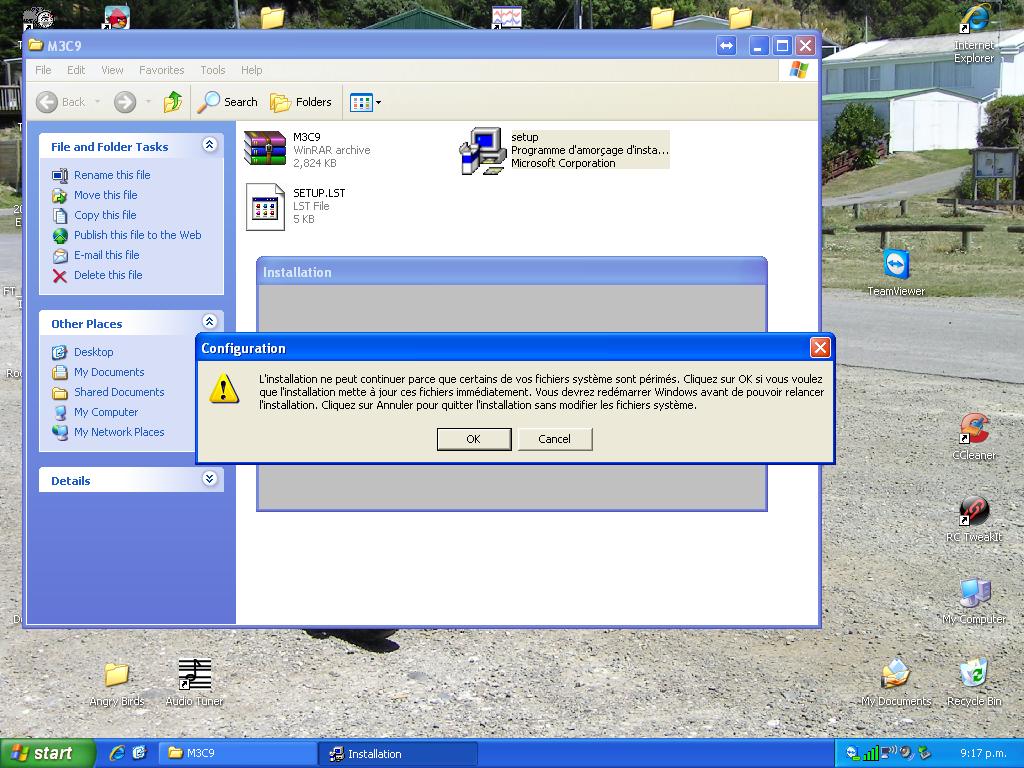1024x768 pixels.
Task: Click the yellow warning icon in the Configuration dialog
Action: (223, 388)
